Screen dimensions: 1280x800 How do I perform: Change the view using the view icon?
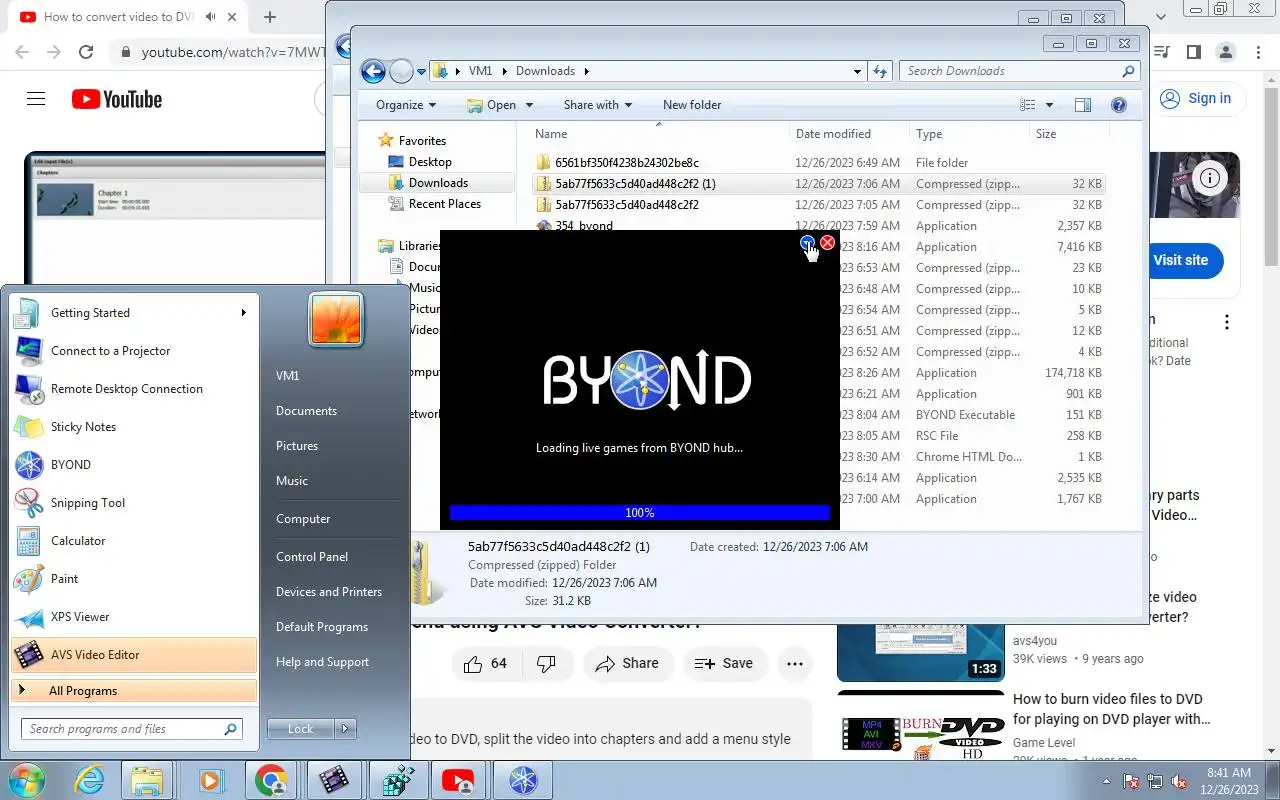[1027, 105]
